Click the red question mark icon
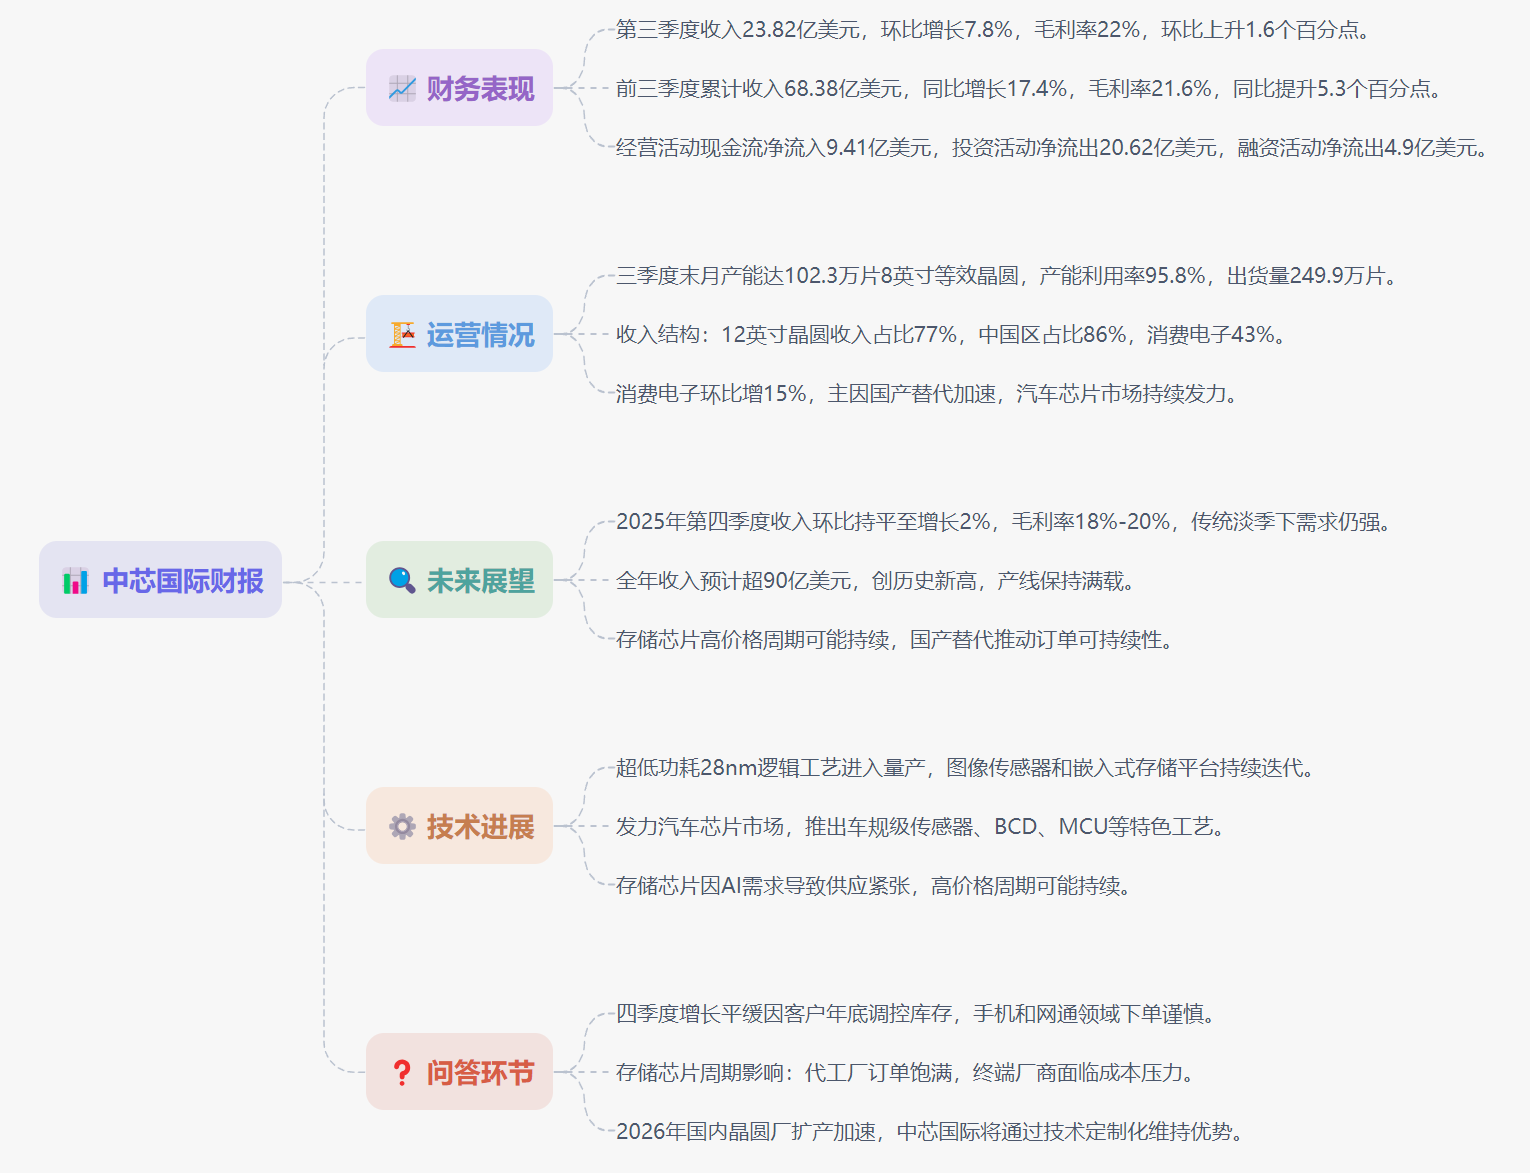This screenshot has height=1173, width=1530. click(402, 1073)
